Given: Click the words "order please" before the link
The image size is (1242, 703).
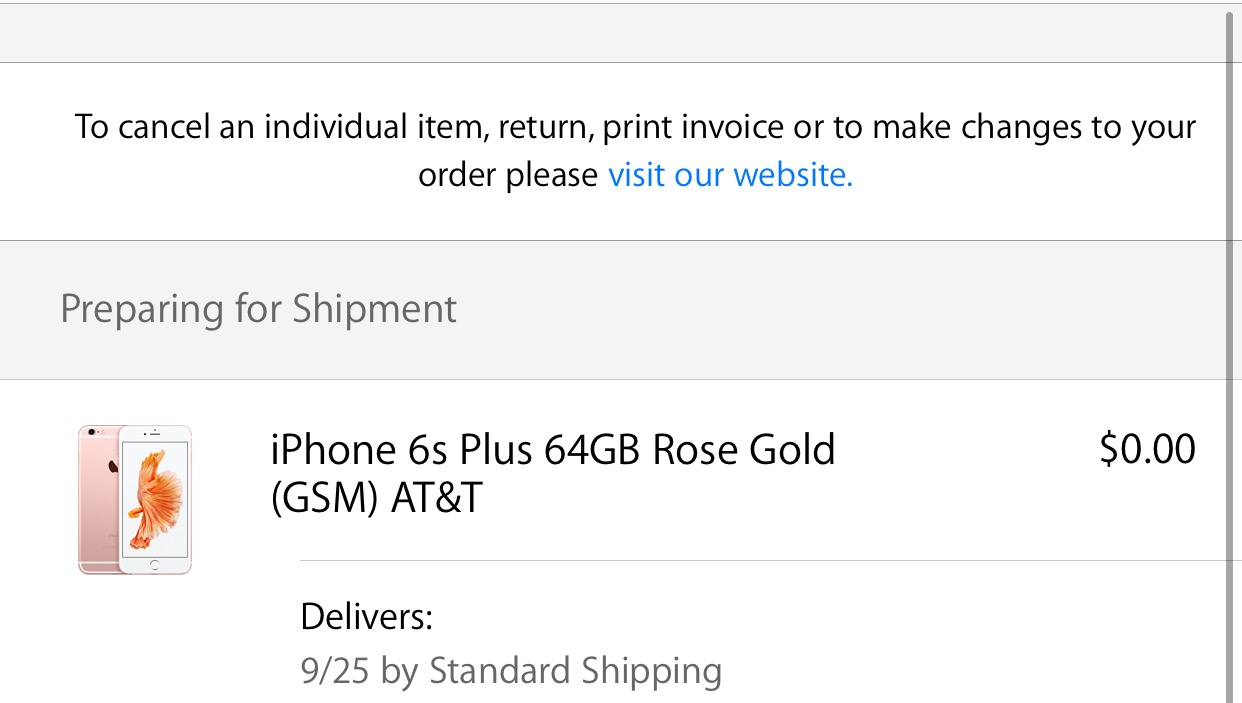Looking at the screenshot, I should (x=508, y=175).
